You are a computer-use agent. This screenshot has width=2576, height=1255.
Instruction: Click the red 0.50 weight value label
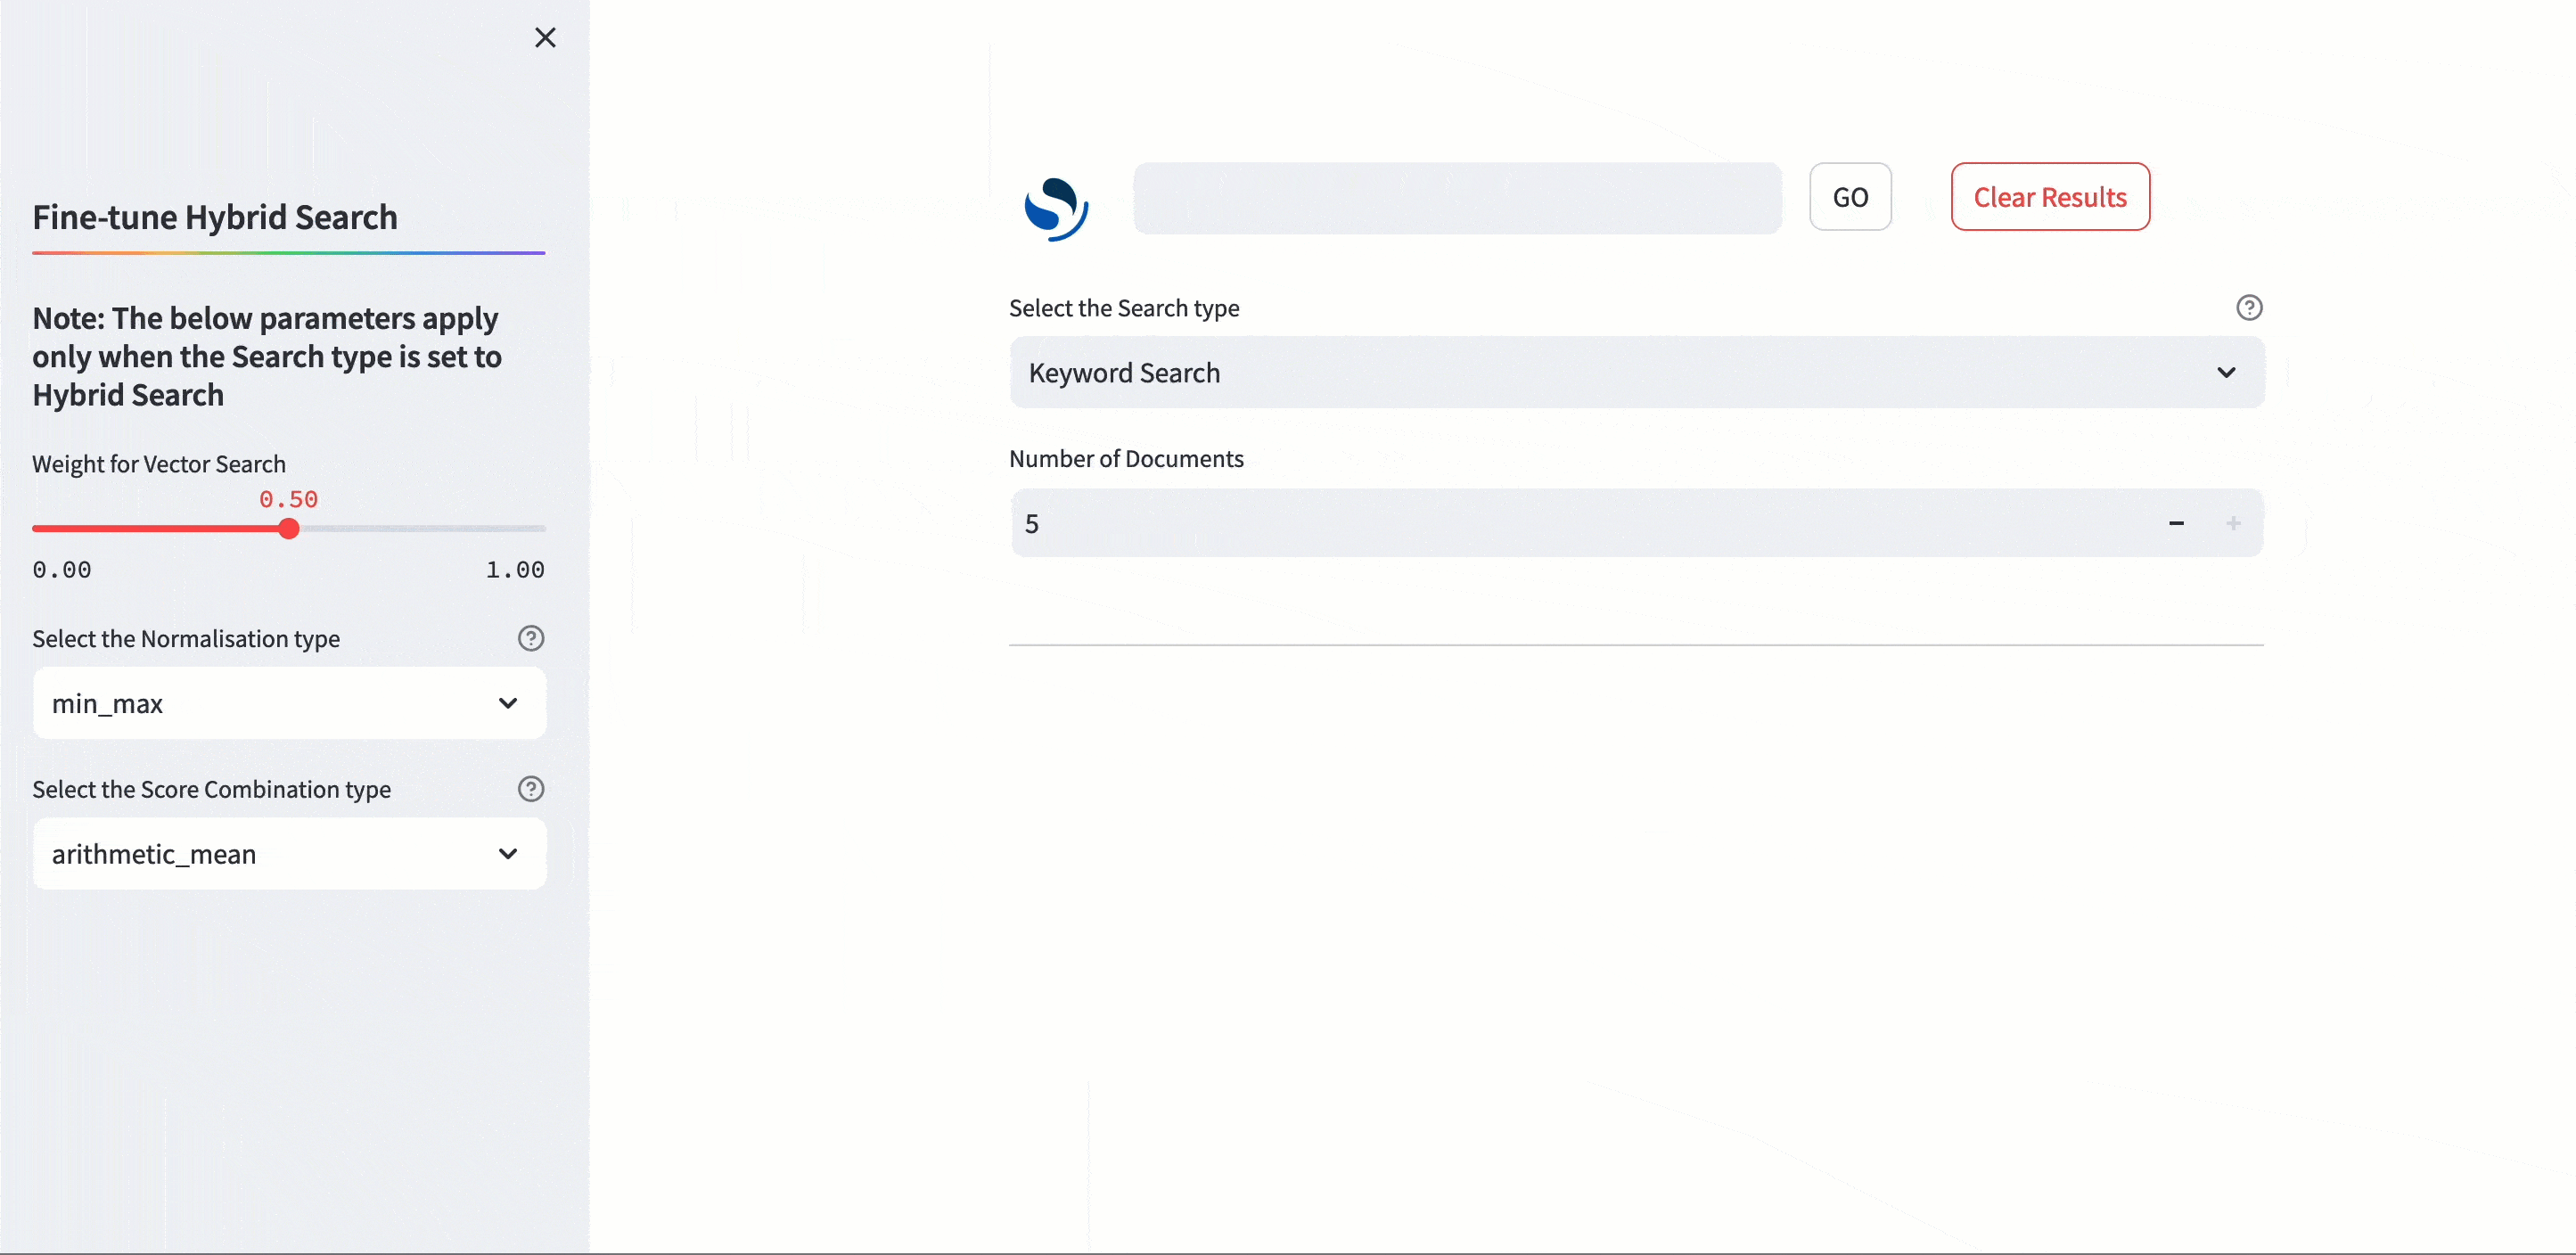tap(288, 499)
